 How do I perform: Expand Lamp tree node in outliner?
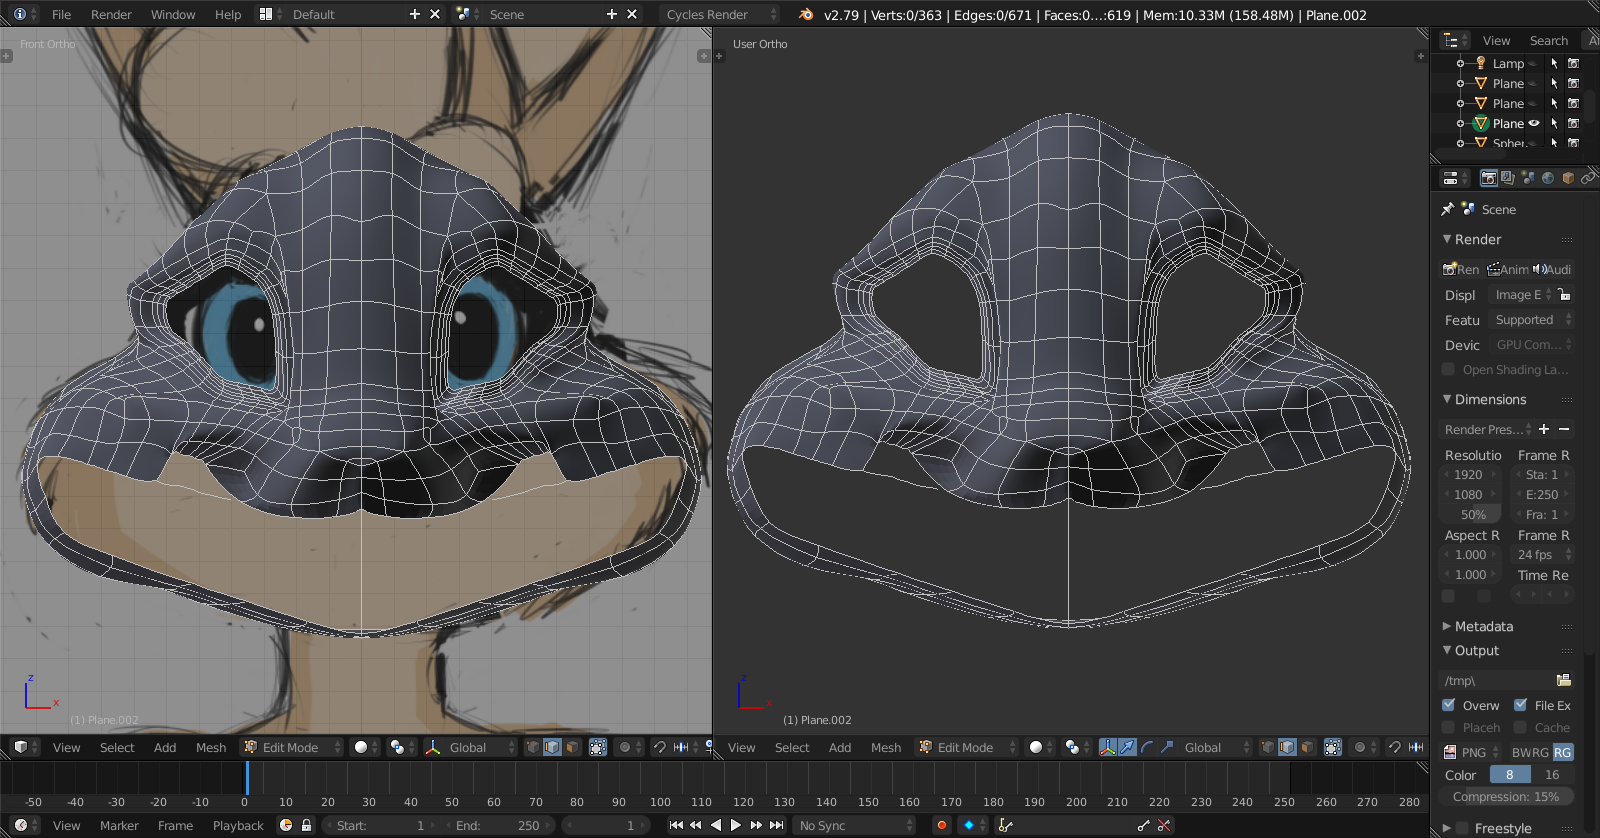pos(1460,63)
